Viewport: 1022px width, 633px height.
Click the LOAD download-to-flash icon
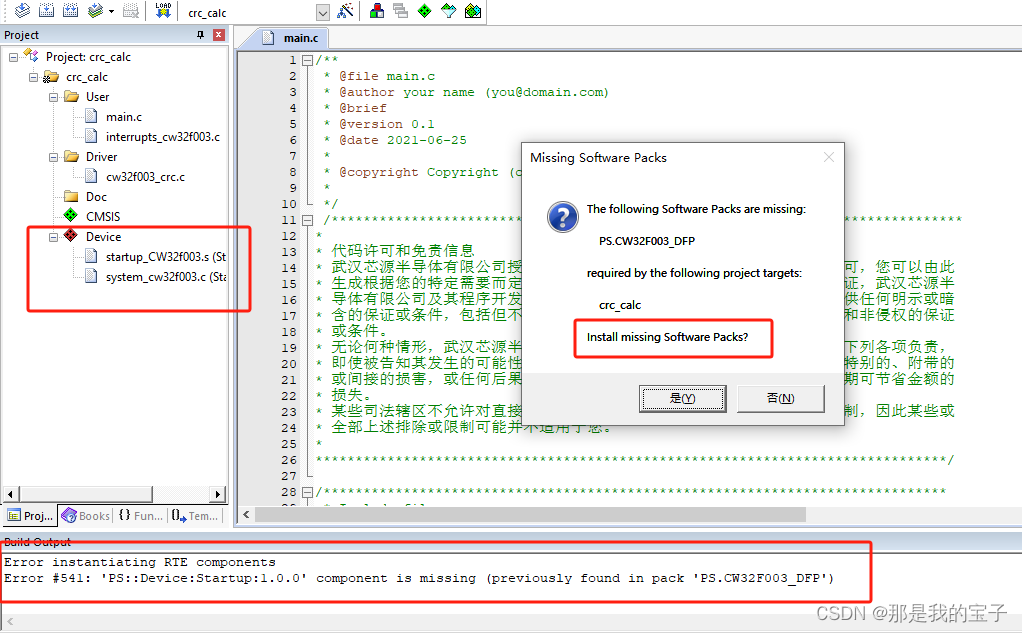point(165,11)
